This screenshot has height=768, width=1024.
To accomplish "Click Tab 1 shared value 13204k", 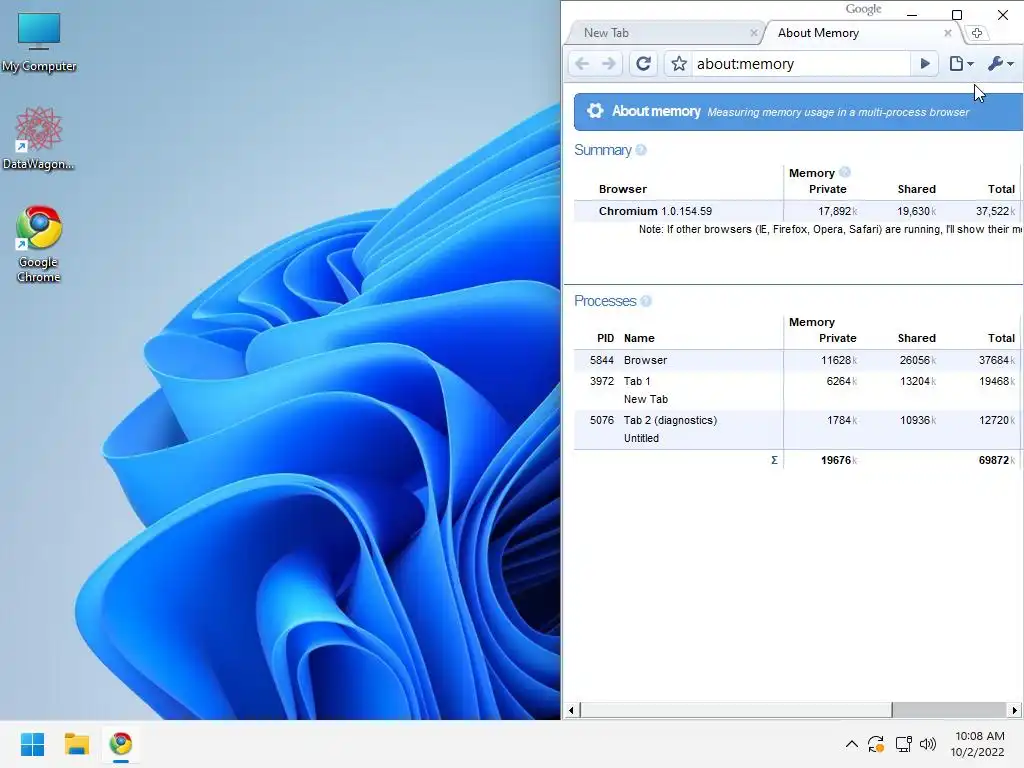I will (918, 381).
